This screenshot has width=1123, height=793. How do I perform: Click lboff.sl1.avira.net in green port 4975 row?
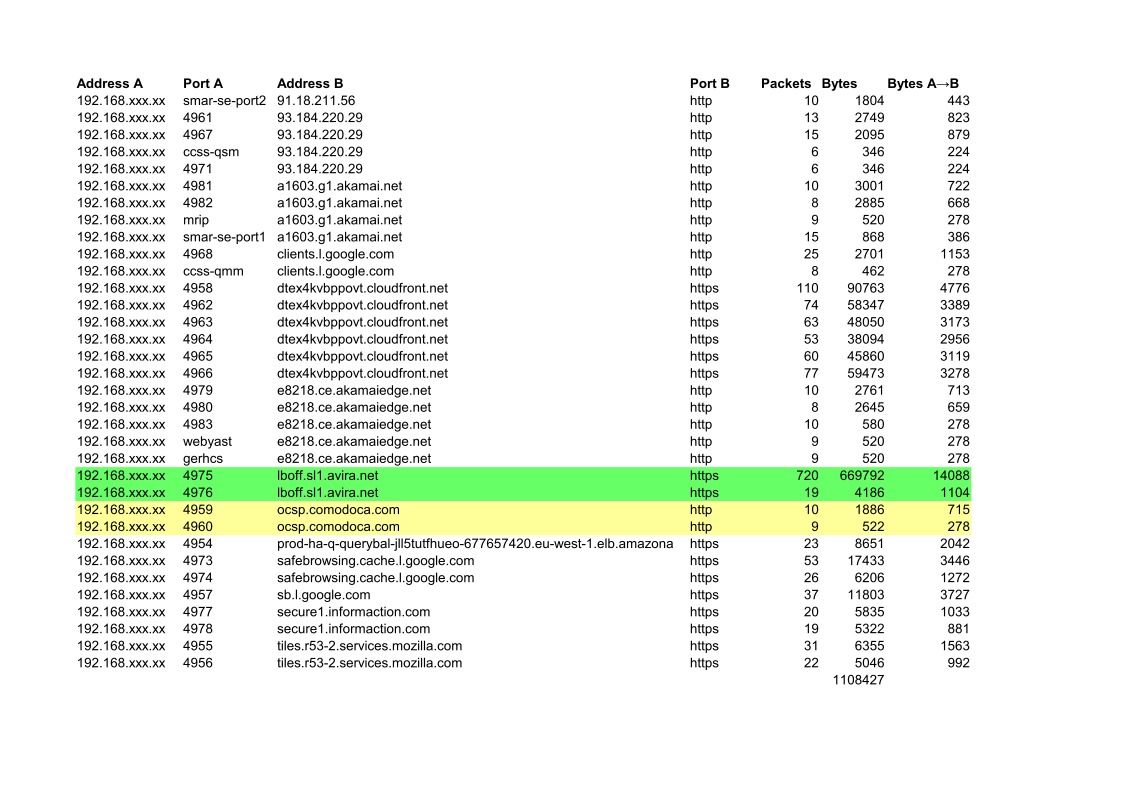click(327, 476)
